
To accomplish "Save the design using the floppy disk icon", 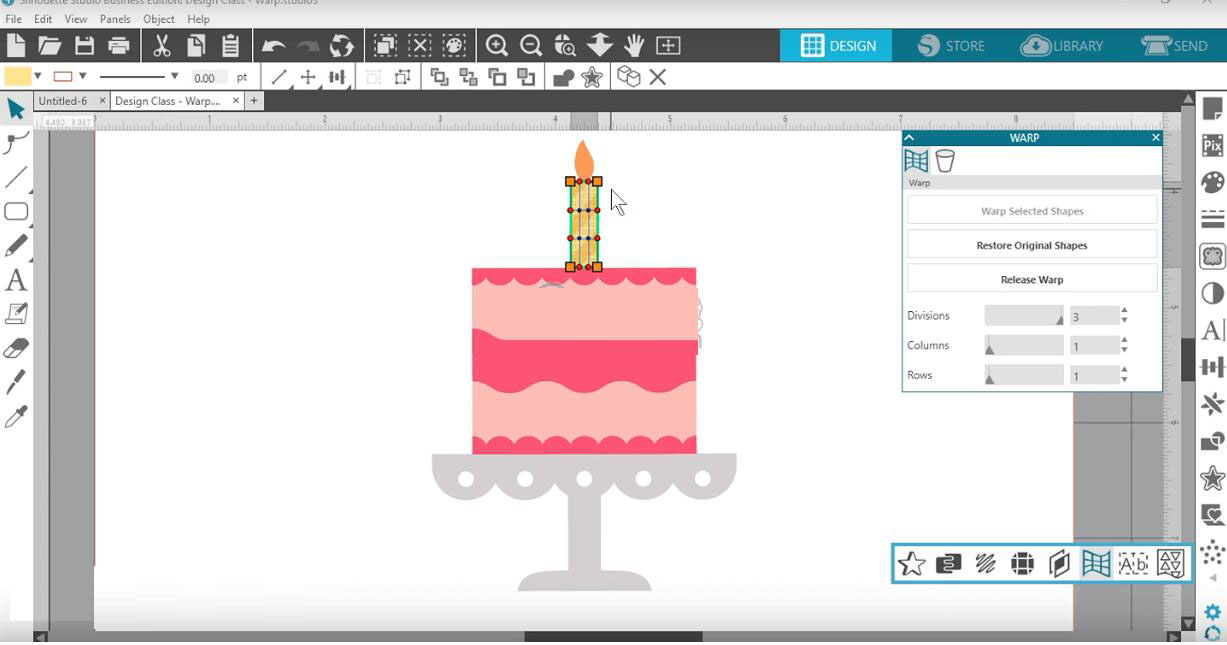I will click(84, 45).
